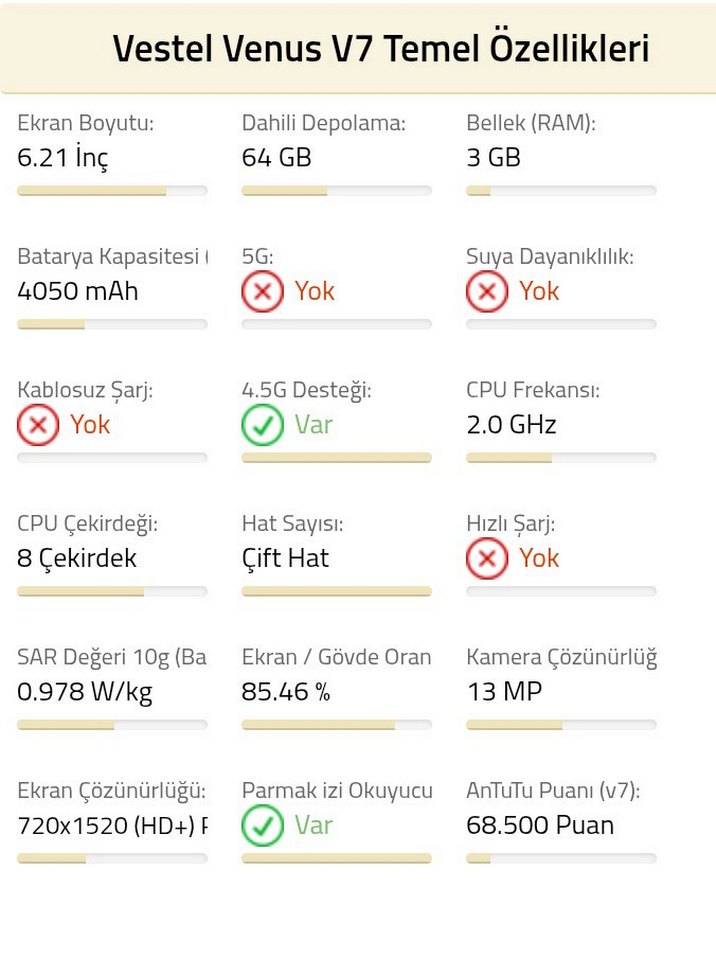Expand the Batarya Kapasitesi label
Viewport: 716px width, 958px height.
pos(107,256)
